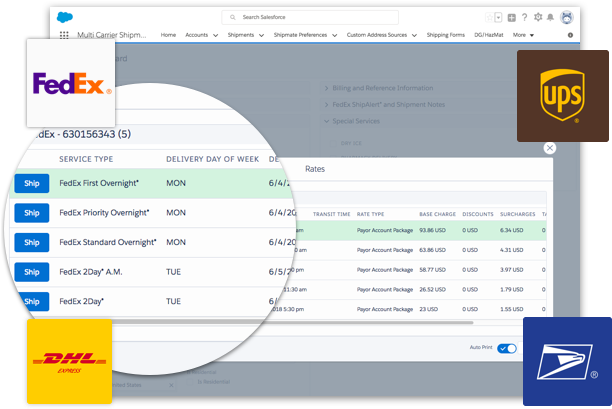Open the Shipments tab

click(241, 35)
